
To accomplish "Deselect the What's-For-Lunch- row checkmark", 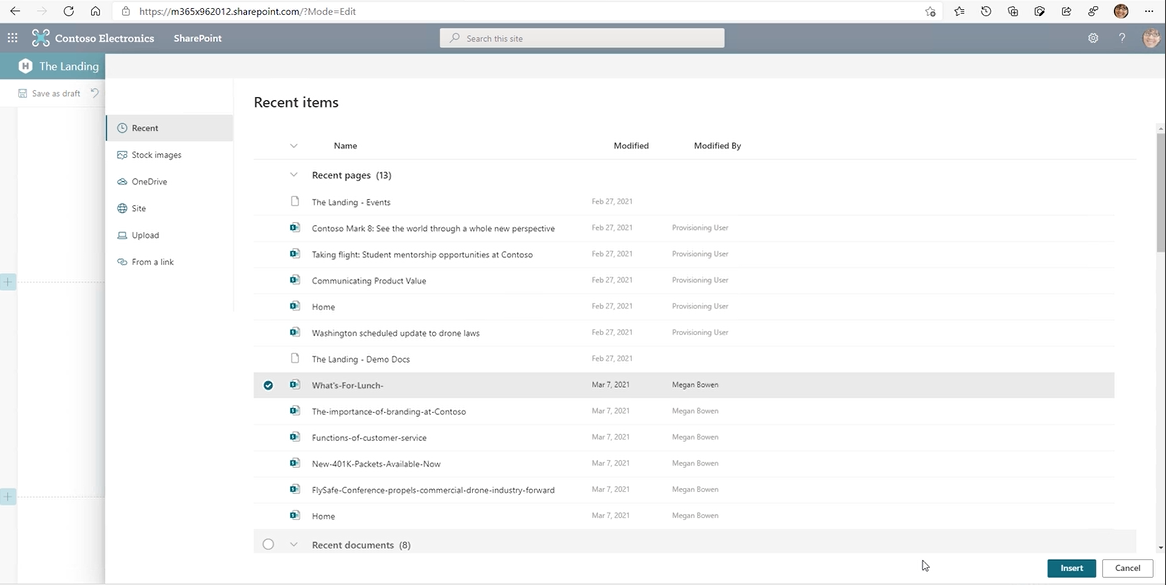I will (268, 385).
